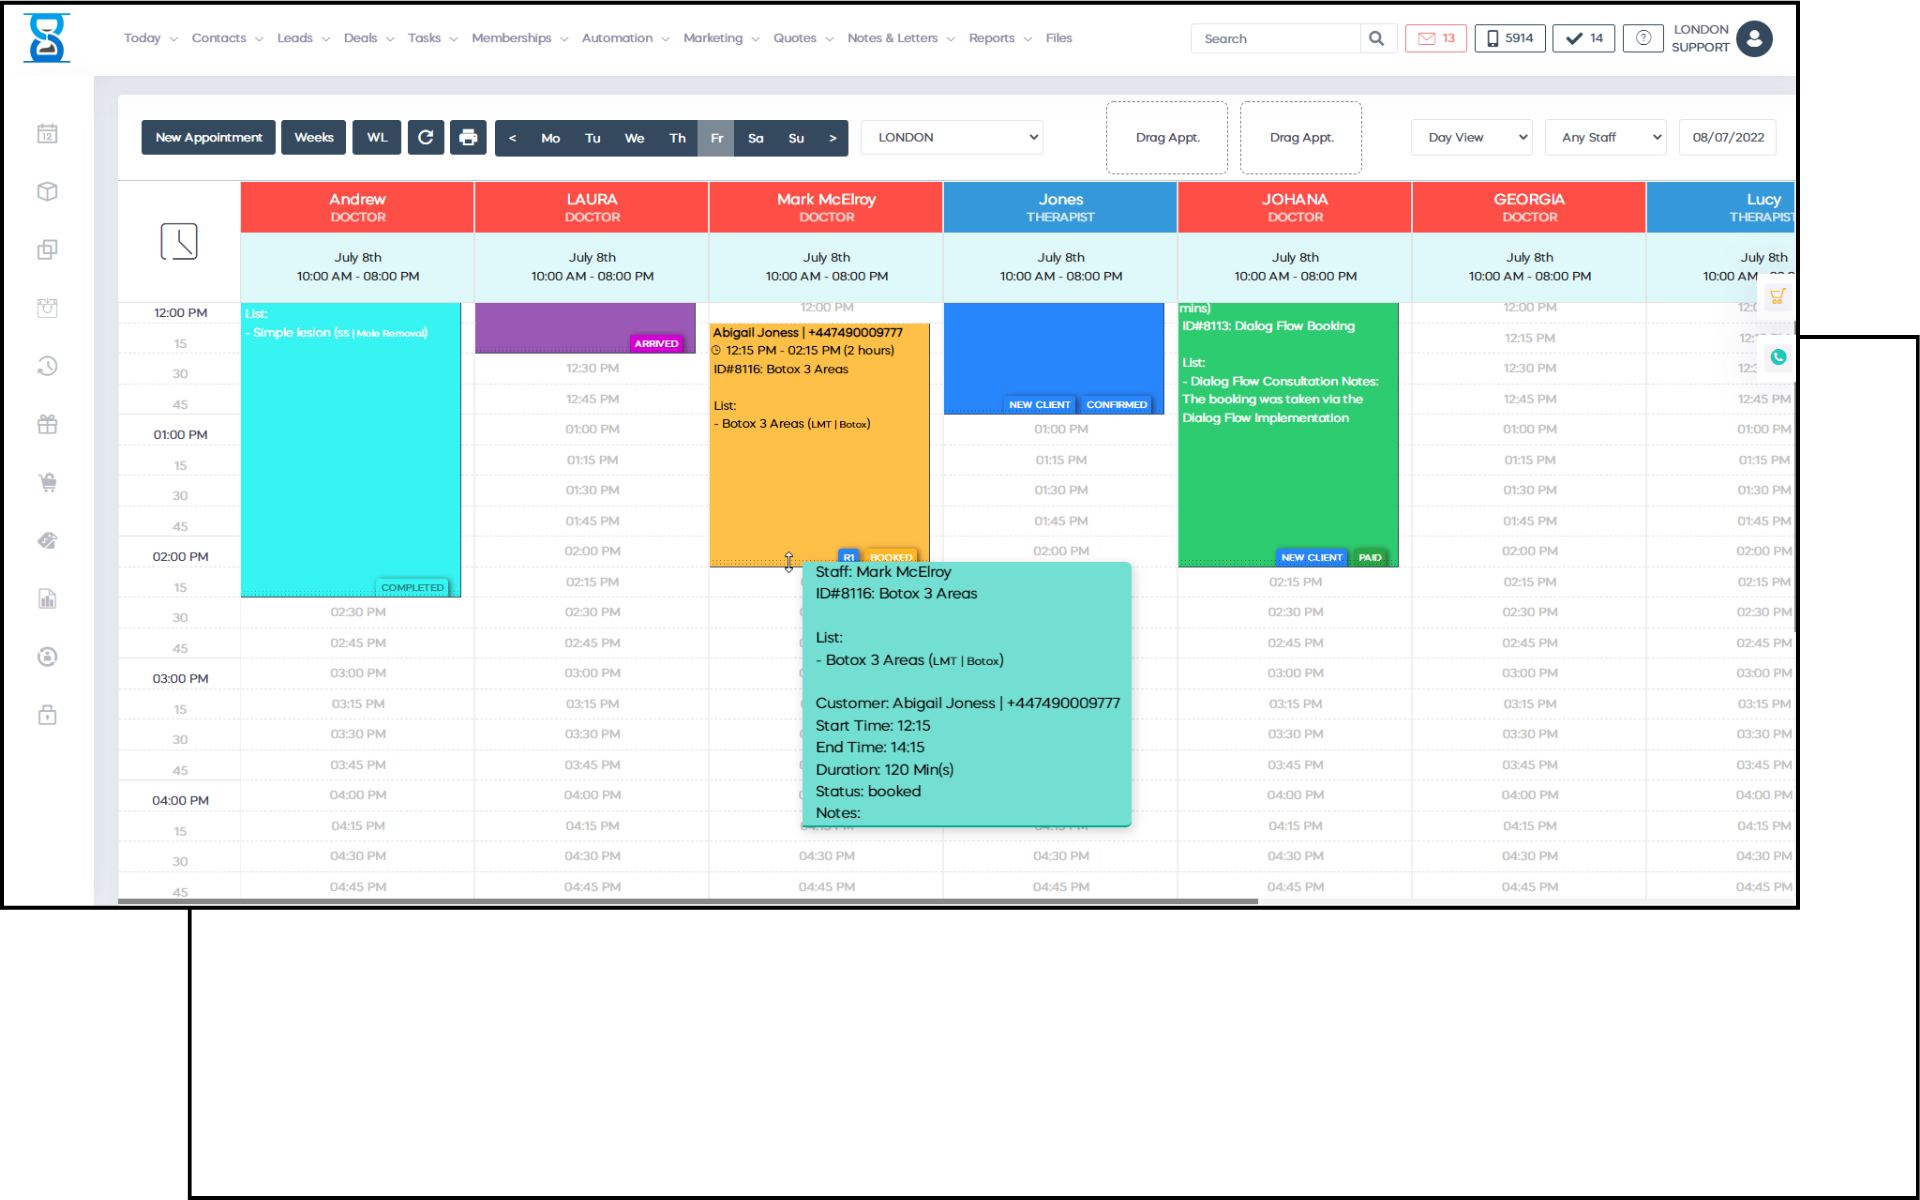The height and width of the screenshot is (1200, 1920).
Task: Click shopping cart icon in left sidebar
Action: coord(47,482)
